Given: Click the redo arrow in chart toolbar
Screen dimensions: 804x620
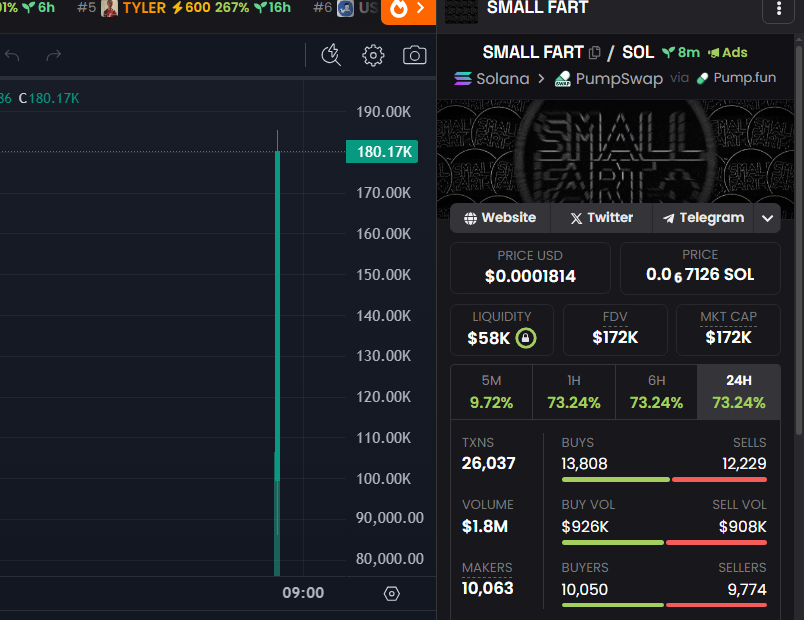Looking at the screenshot, I should [53, 55].
